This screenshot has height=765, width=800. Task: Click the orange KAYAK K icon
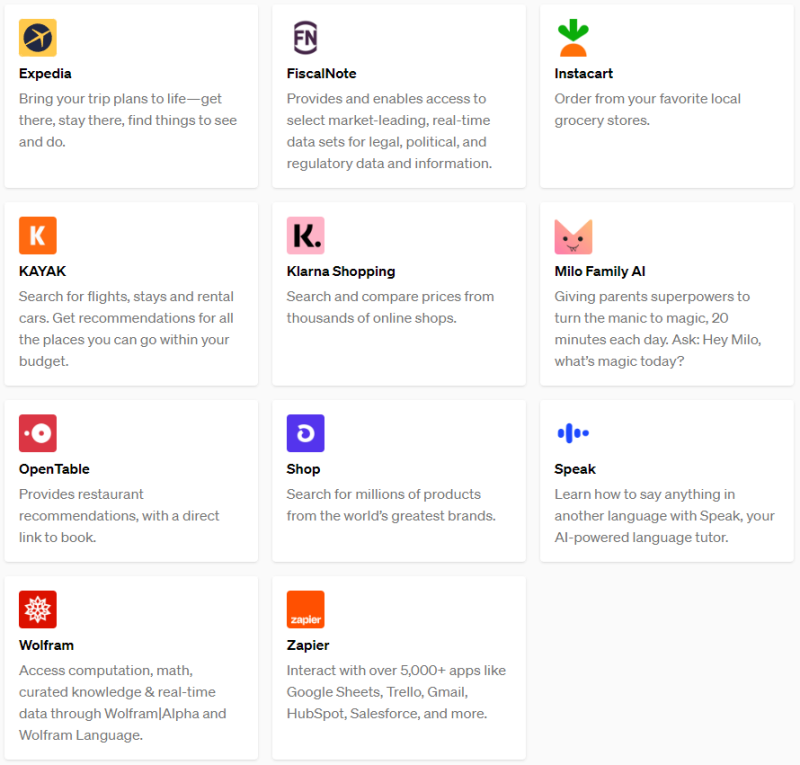(38, 236)
